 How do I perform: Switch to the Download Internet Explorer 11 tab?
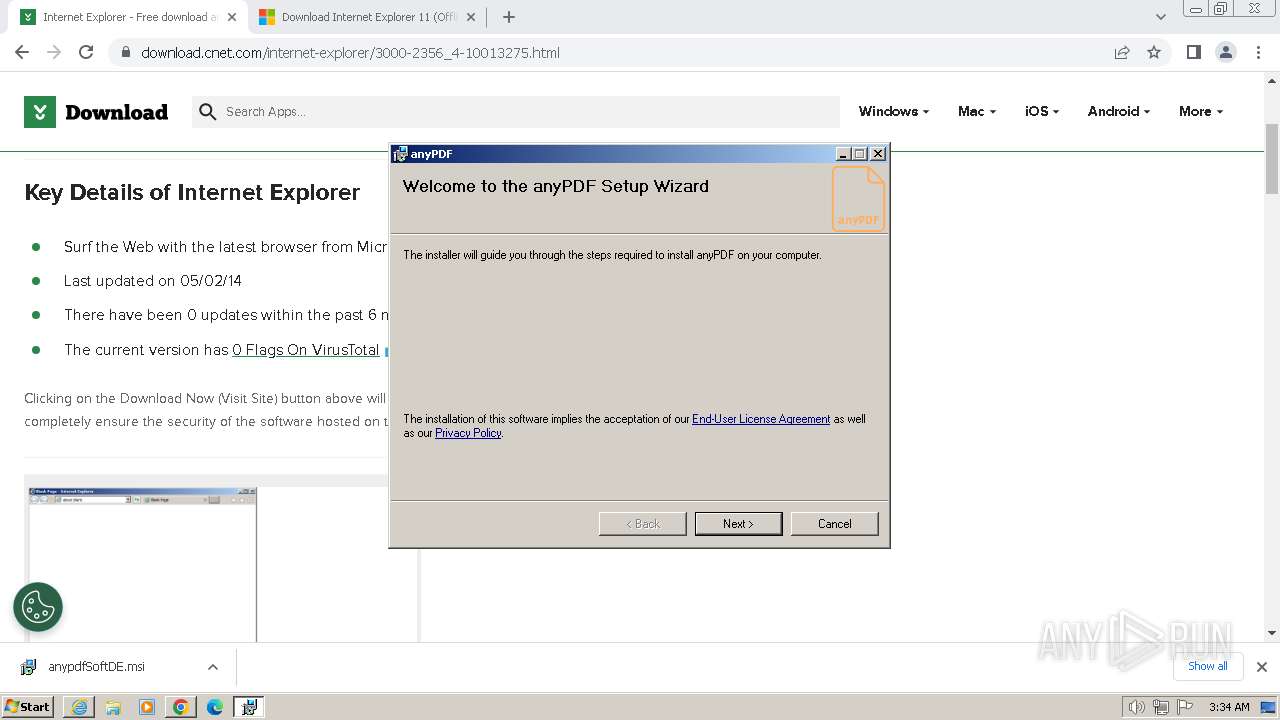pyautogui.click(x=364, y=17)
